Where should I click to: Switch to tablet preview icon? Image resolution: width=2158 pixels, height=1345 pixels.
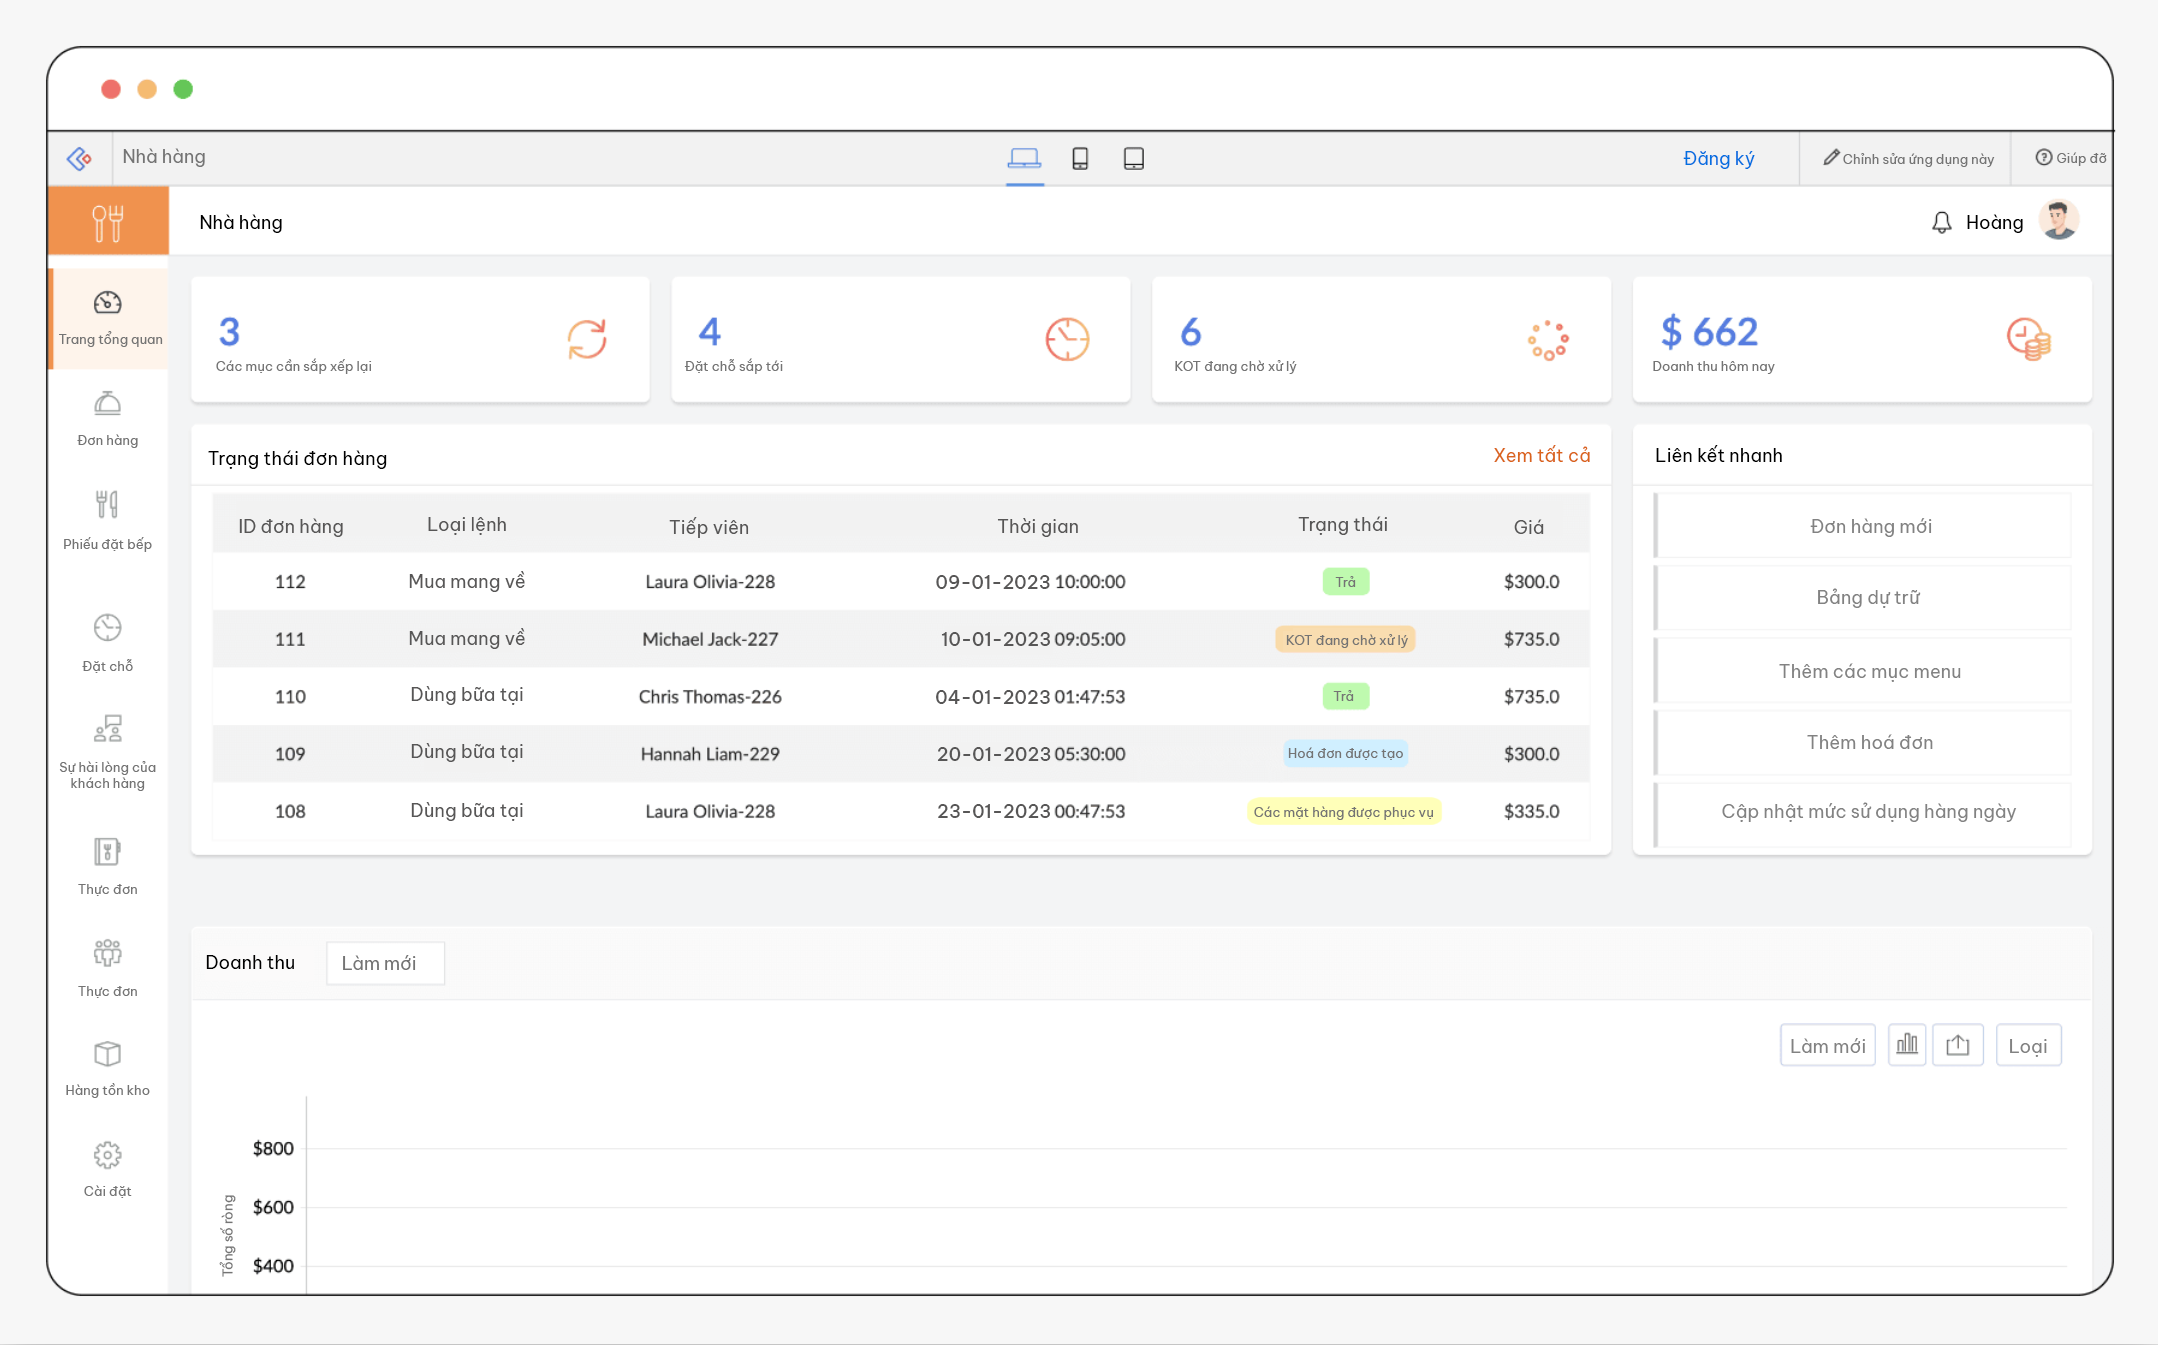click(x=1133, y=158)
